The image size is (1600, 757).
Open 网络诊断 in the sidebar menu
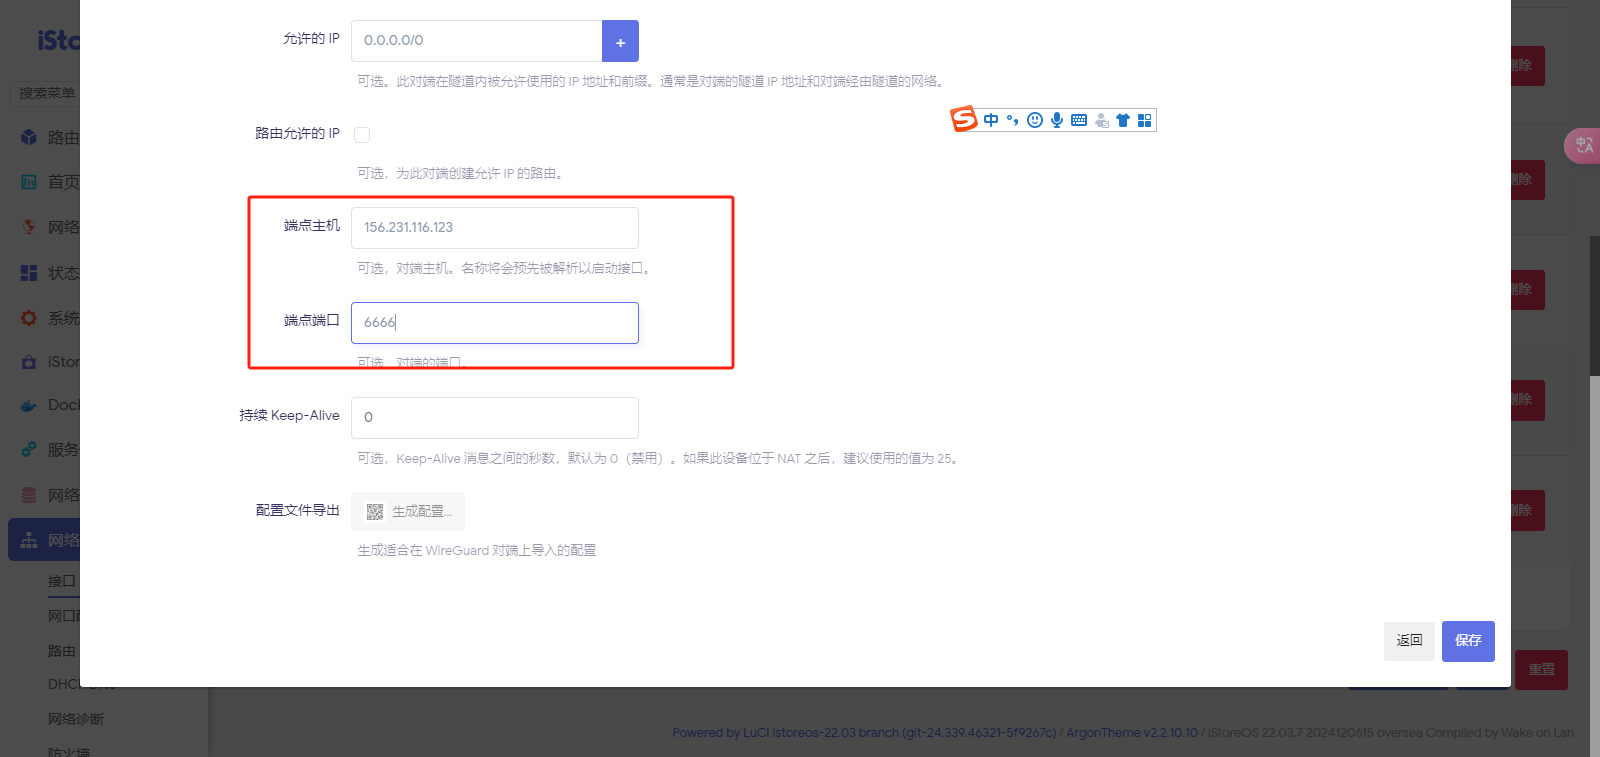(x=76, y=719)
